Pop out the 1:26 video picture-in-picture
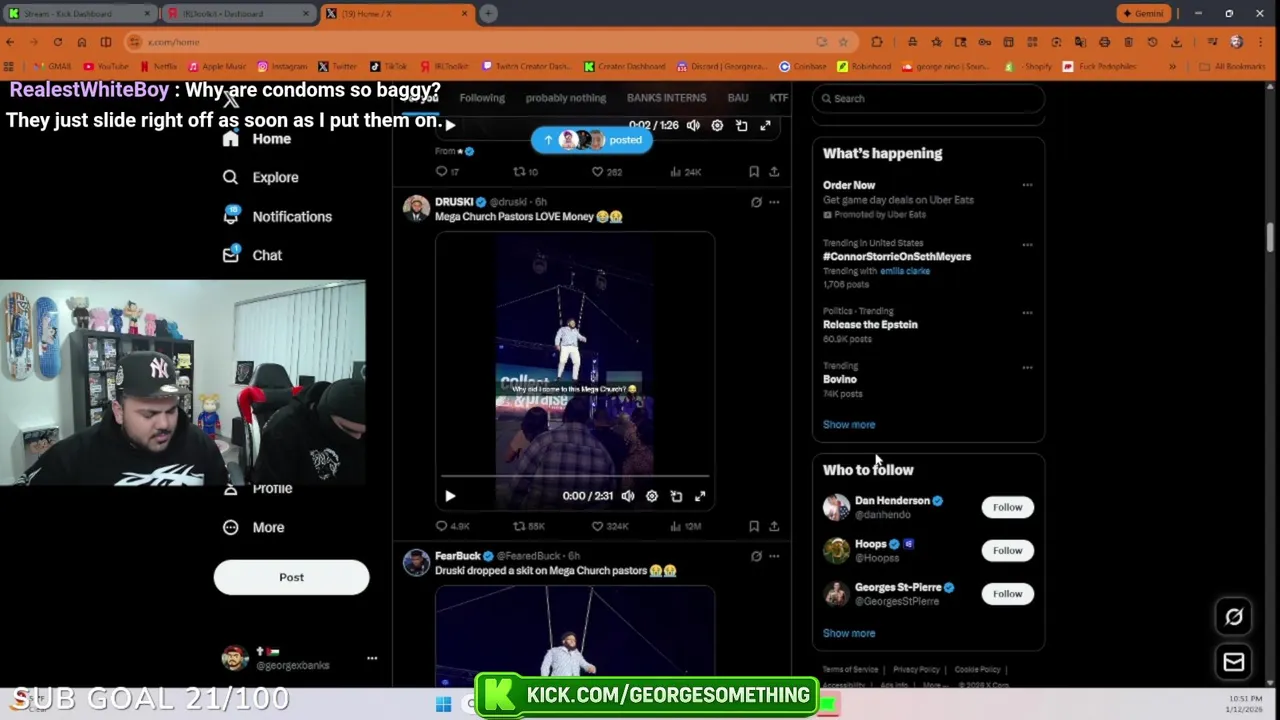The width and height of the screenshot is (1280, 720). (x=741, y=125)
